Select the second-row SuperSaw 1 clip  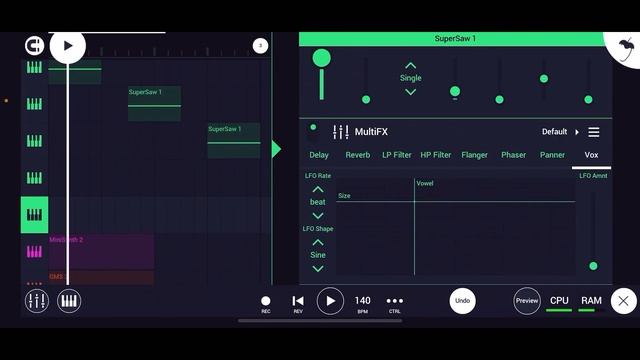pos(154,104)
